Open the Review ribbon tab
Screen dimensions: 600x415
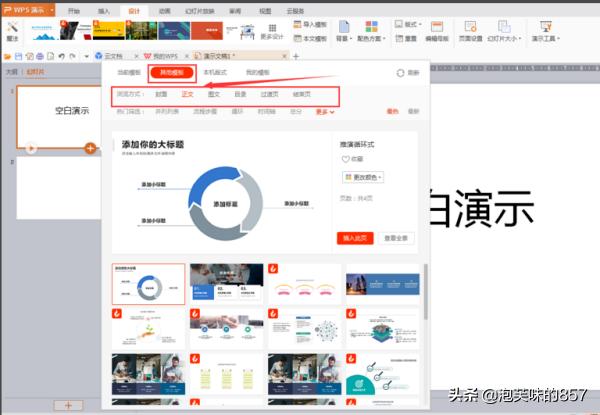click(x=235, y=11)
